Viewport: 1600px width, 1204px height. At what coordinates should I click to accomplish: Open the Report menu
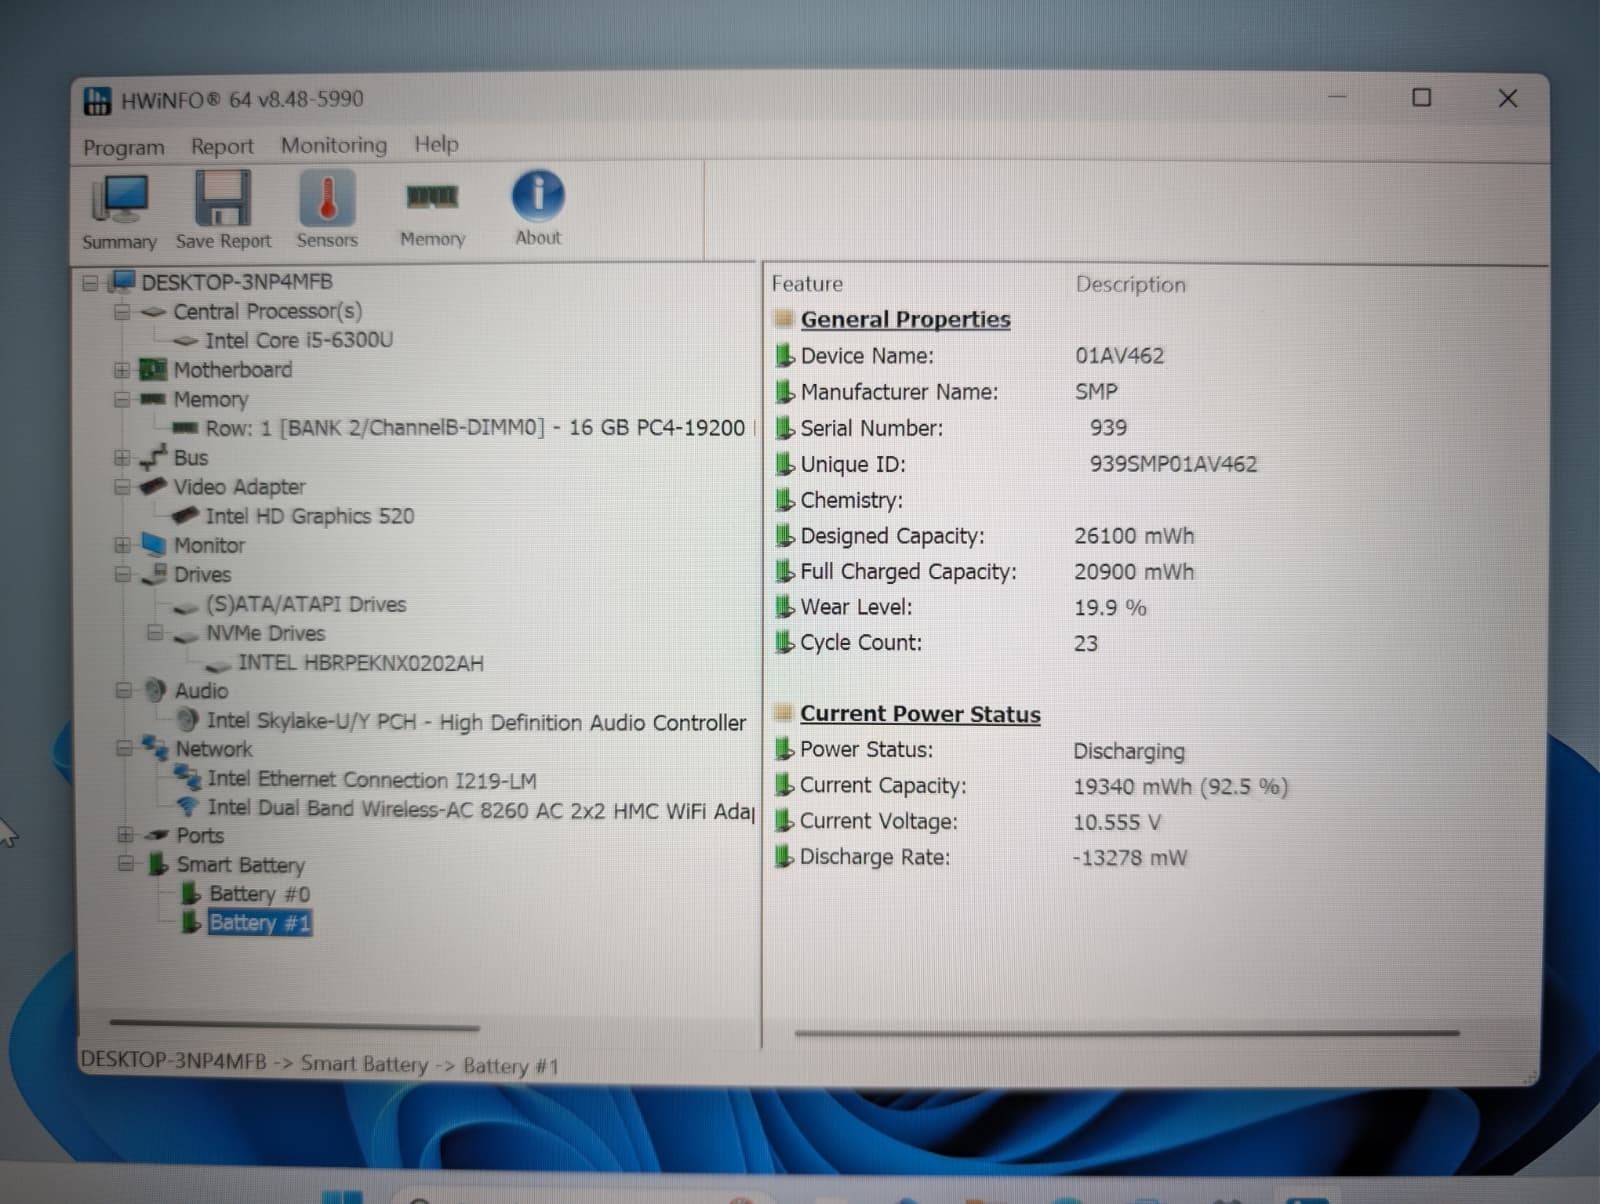pyautogui.click(x=222, y=146)
